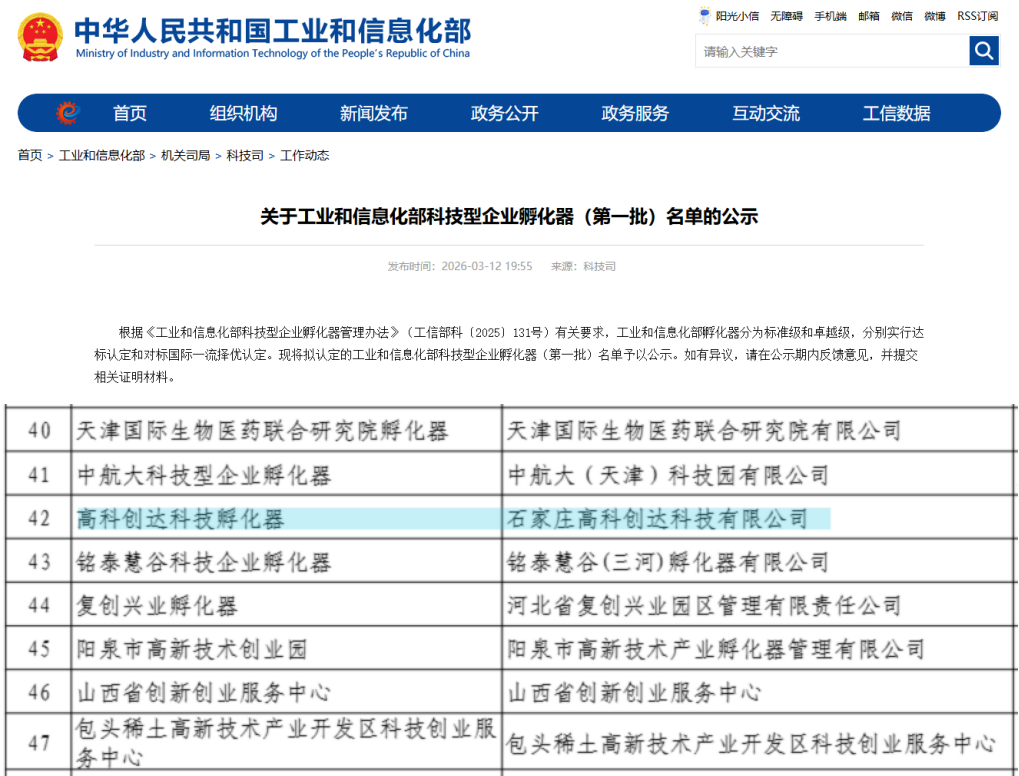Click the 手机端 mobile link

coord(831,16)
